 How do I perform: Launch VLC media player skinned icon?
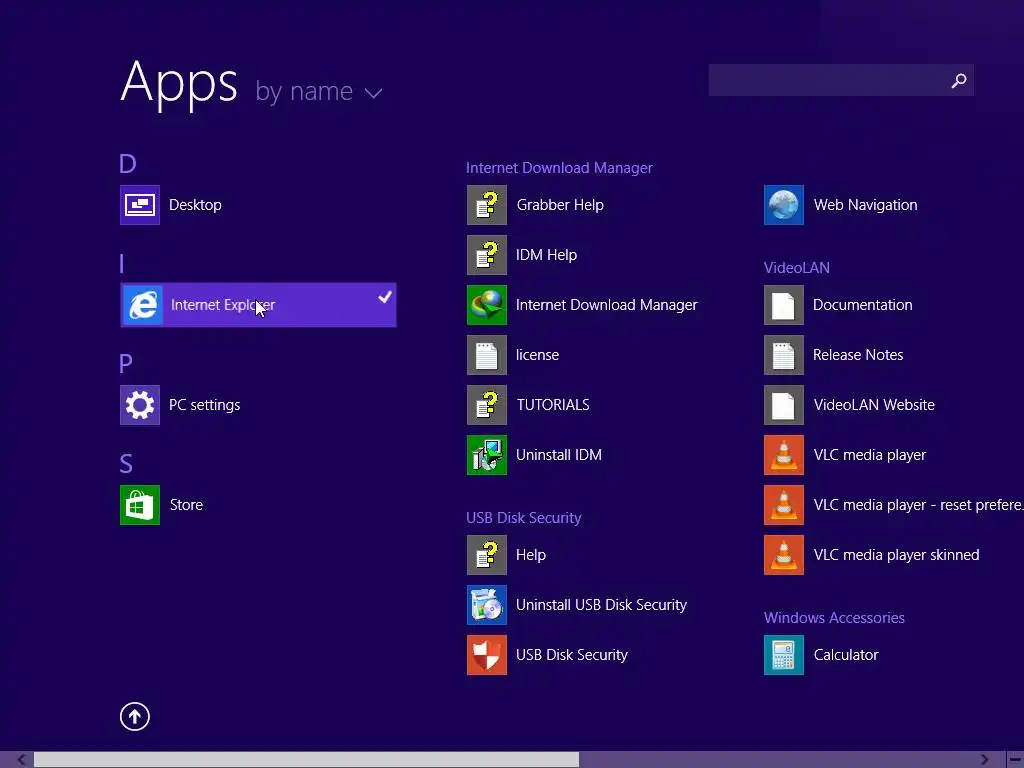click(784, 555)
